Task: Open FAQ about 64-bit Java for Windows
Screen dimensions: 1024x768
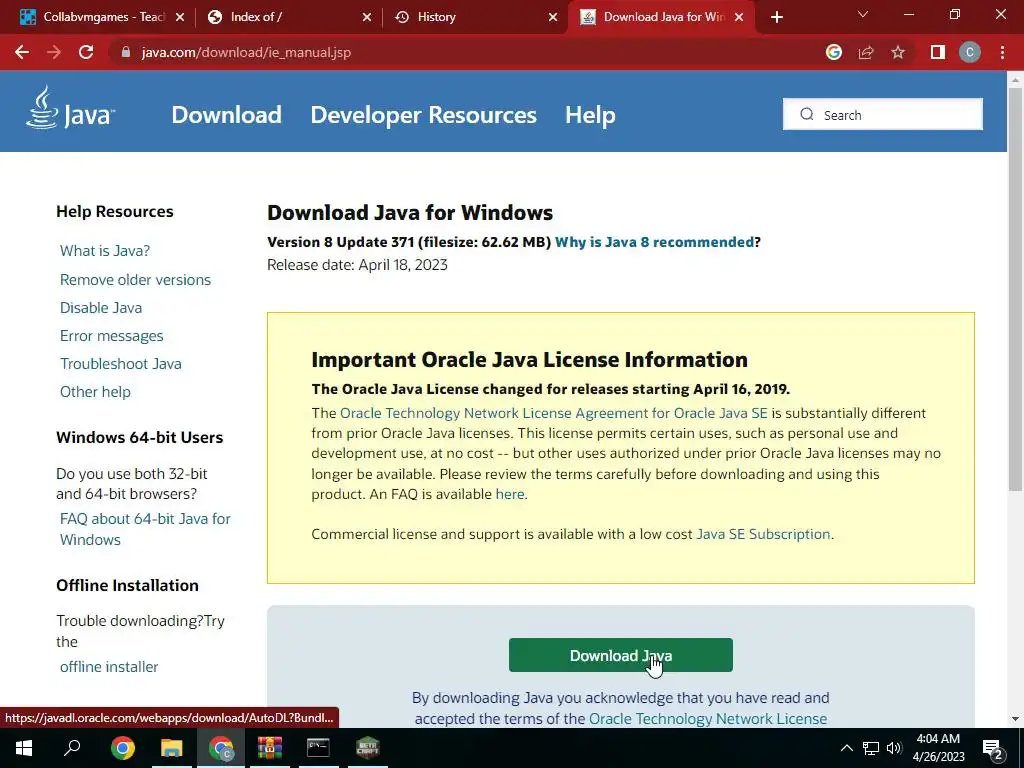Action: [145, 529]
